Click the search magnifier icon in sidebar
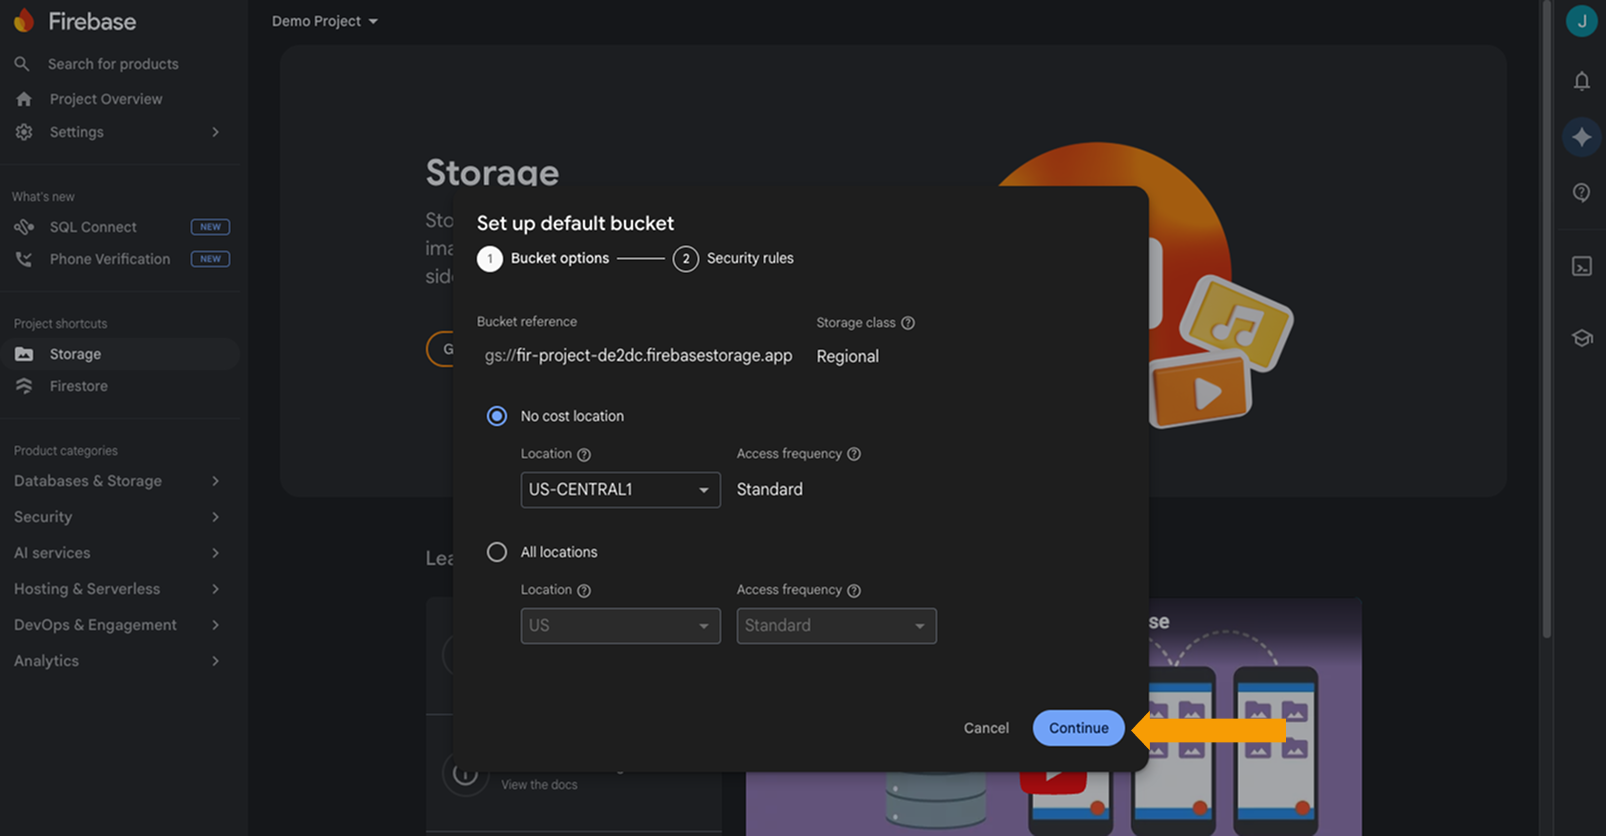1606x836 pixels. pyautogui.click(x=22, y=64)
